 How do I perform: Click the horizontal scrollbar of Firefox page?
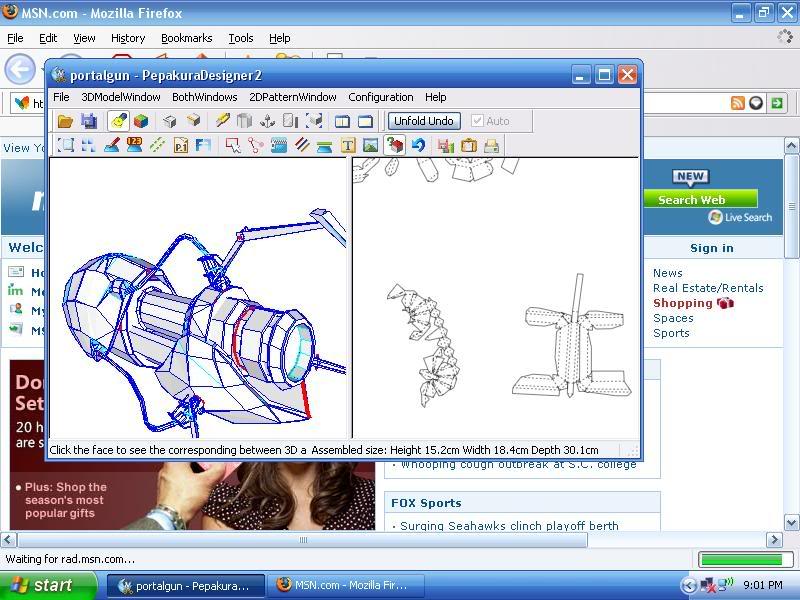point(303,540)
